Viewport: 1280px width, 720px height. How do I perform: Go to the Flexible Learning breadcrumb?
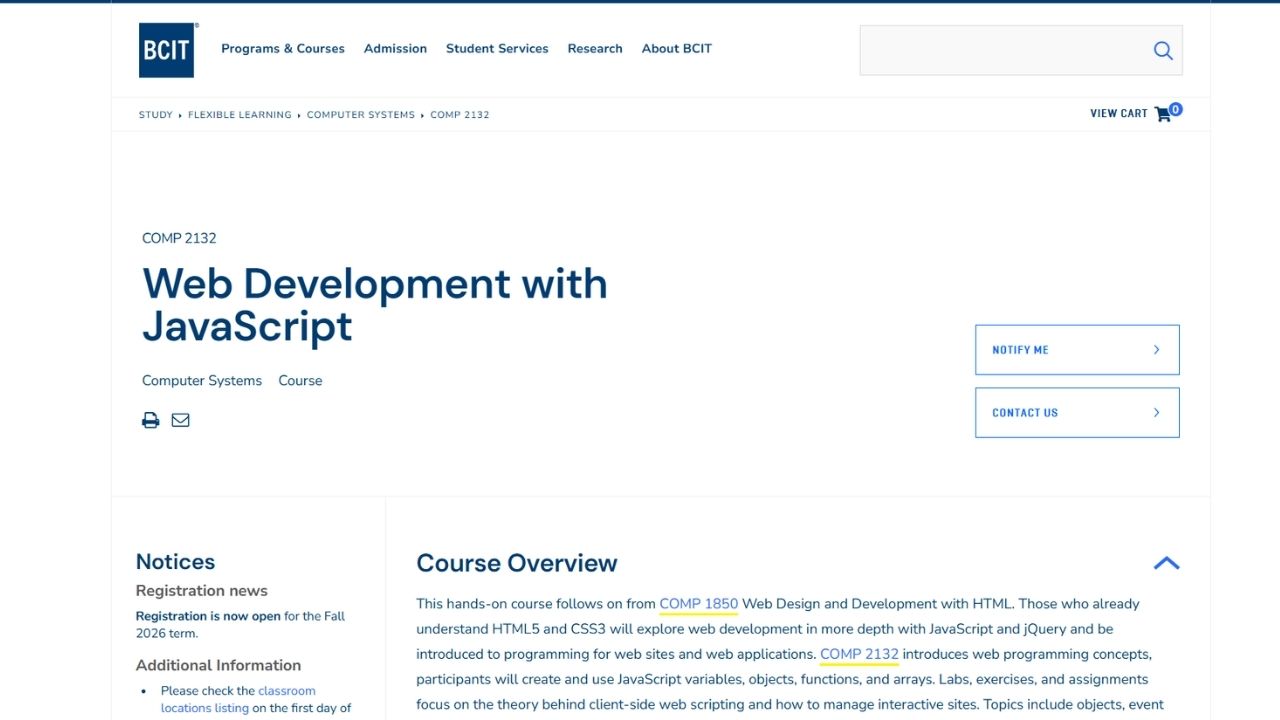240,115
